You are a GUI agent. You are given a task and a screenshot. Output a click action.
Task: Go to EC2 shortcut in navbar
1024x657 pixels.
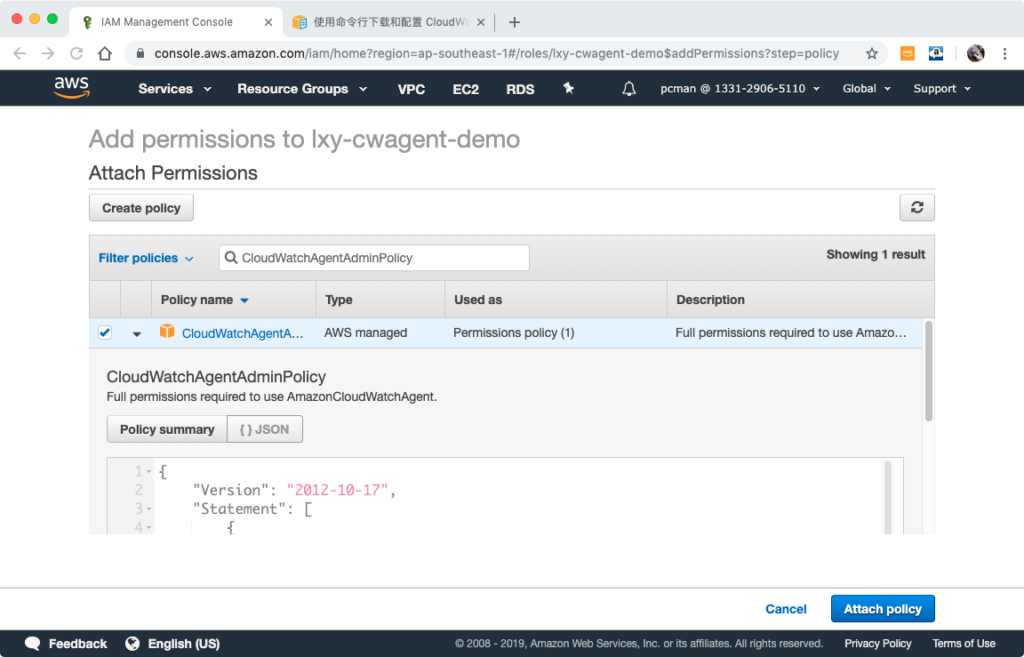(x=466, y=89)
